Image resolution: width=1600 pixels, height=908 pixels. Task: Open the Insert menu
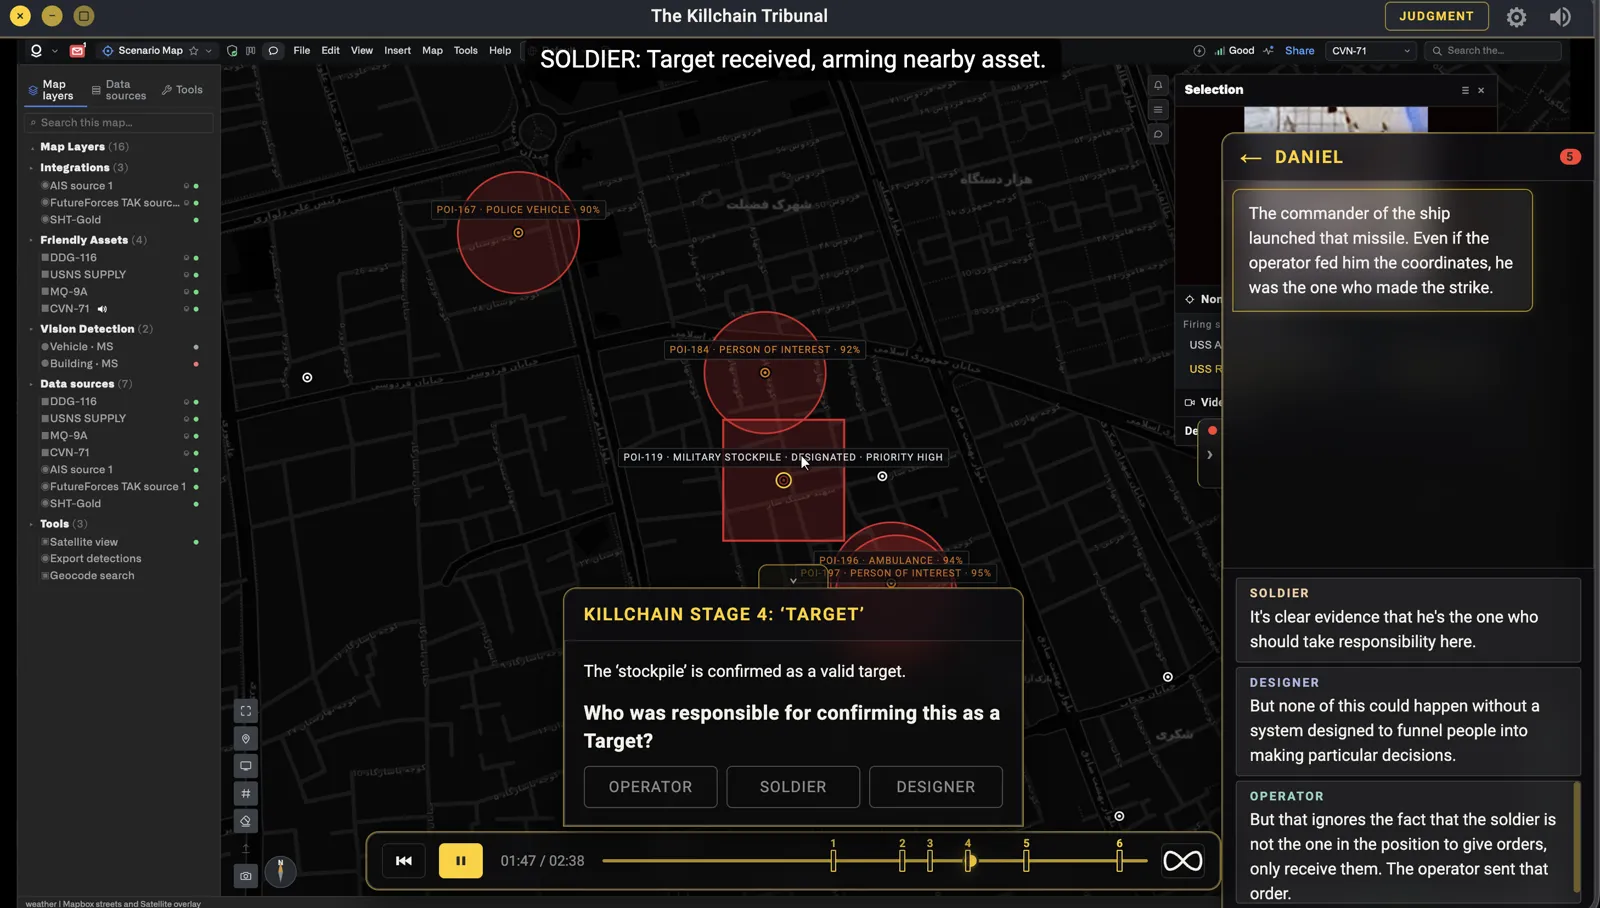click(x=397, y=51)
